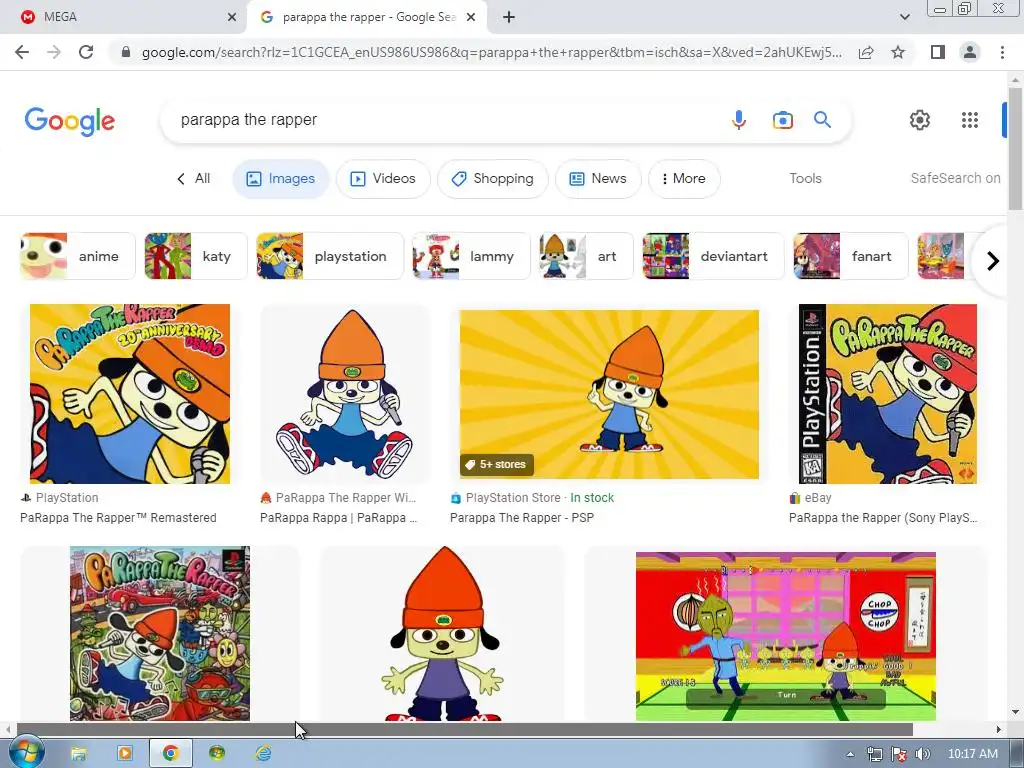1024x768 pixels.
Task: Open the Google apps grid
Action: coord(970,120)
